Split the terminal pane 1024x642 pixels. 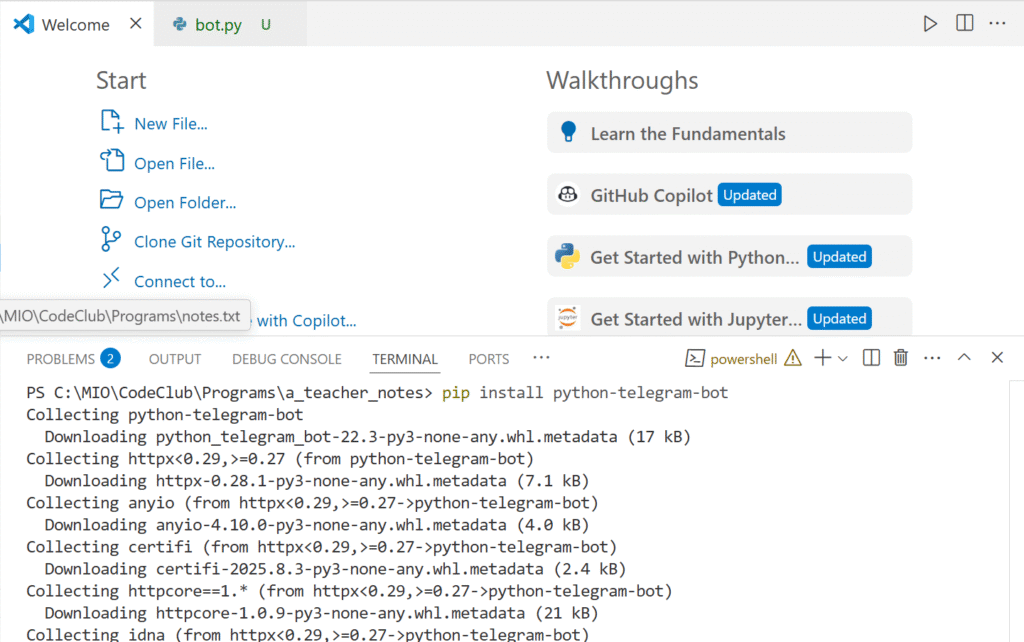click(871, 358)
